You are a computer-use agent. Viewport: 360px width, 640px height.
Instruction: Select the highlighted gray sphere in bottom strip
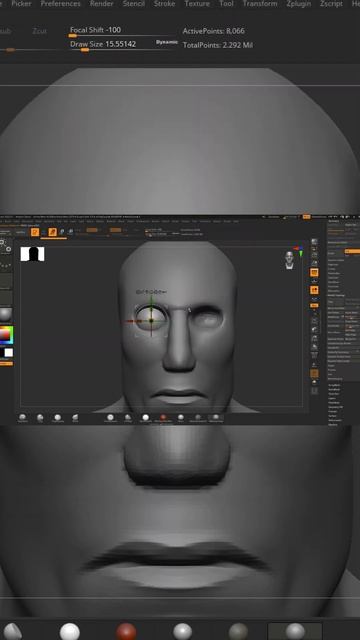click(x=295, y=631)
